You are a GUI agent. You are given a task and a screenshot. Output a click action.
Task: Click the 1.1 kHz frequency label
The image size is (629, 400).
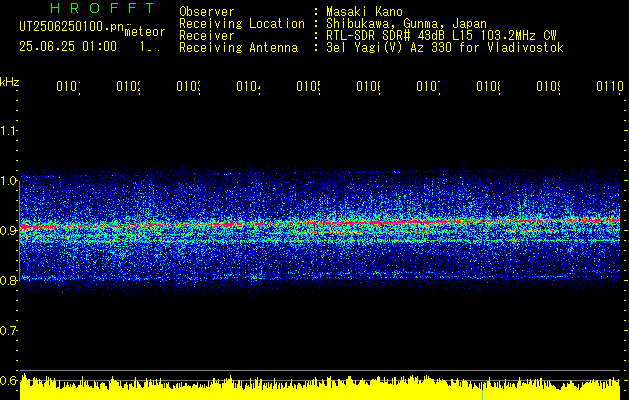[8, 130]
